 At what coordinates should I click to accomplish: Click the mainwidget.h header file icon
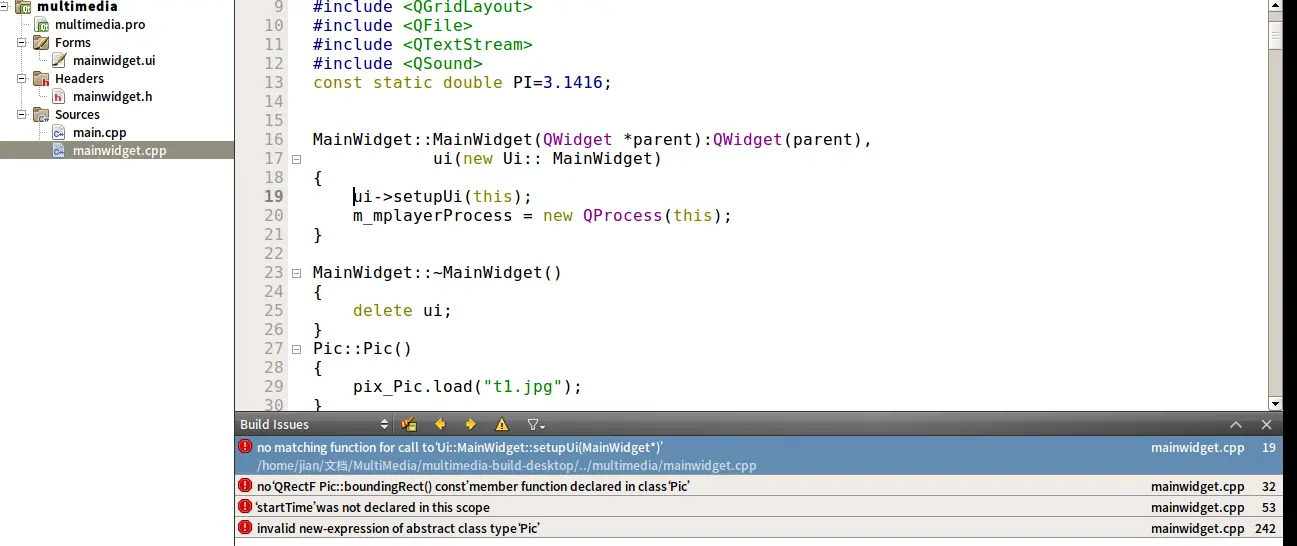tap(59, 97)
